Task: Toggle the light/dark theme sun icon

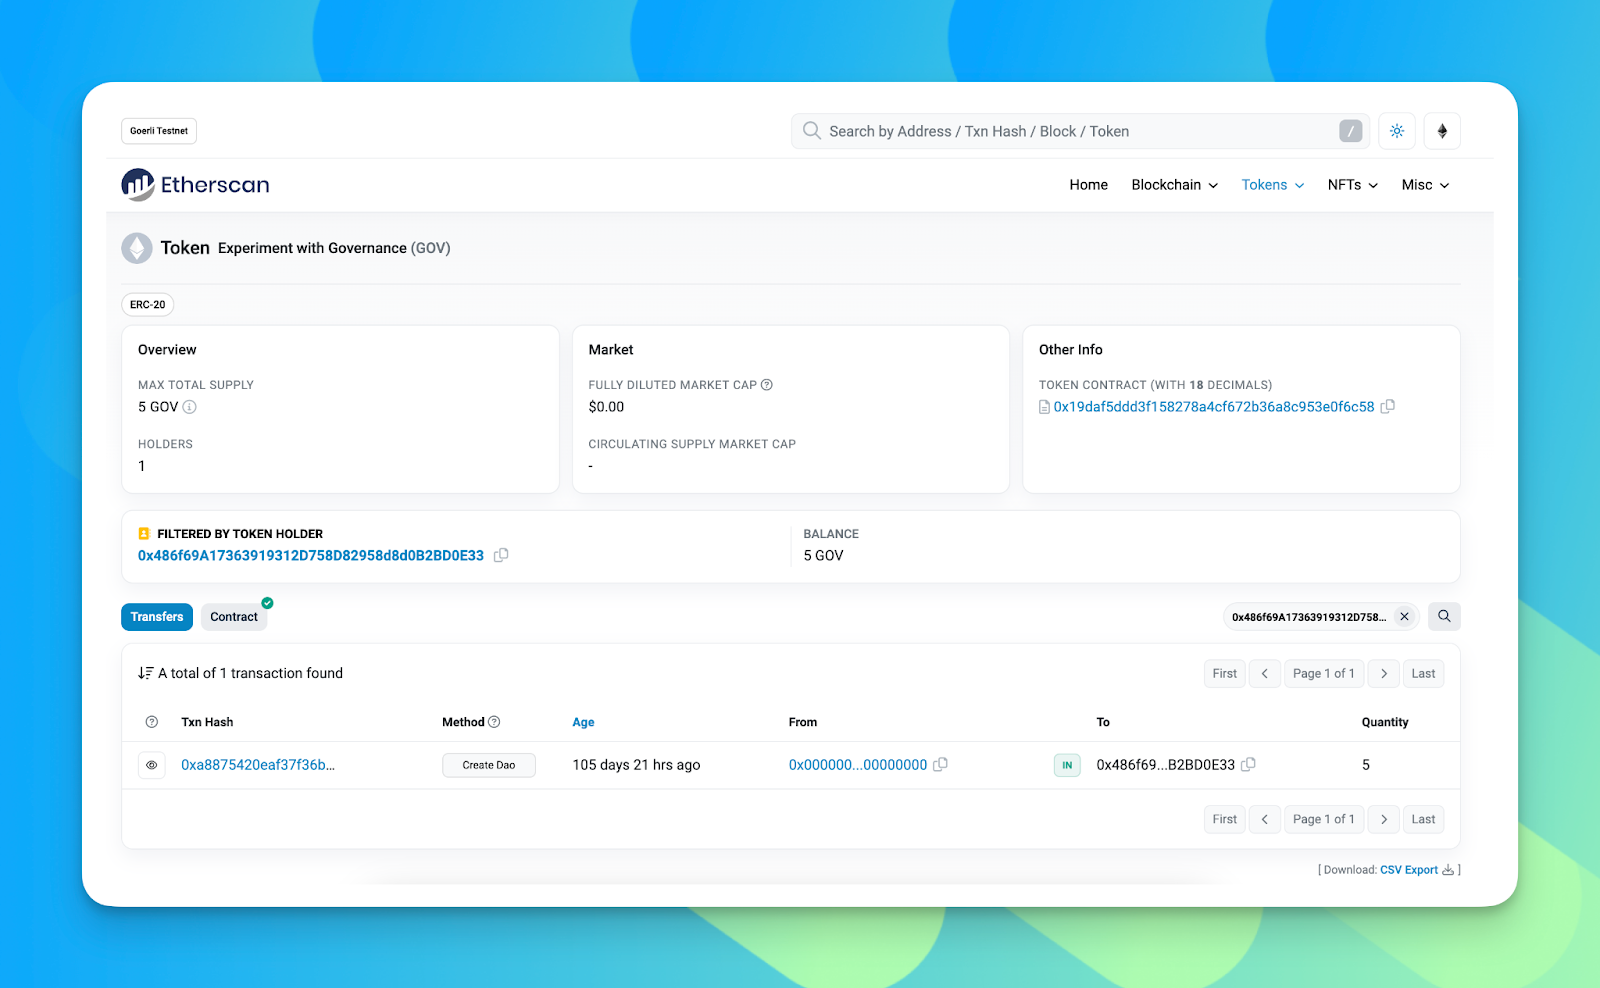Action: coord(1397,131)
